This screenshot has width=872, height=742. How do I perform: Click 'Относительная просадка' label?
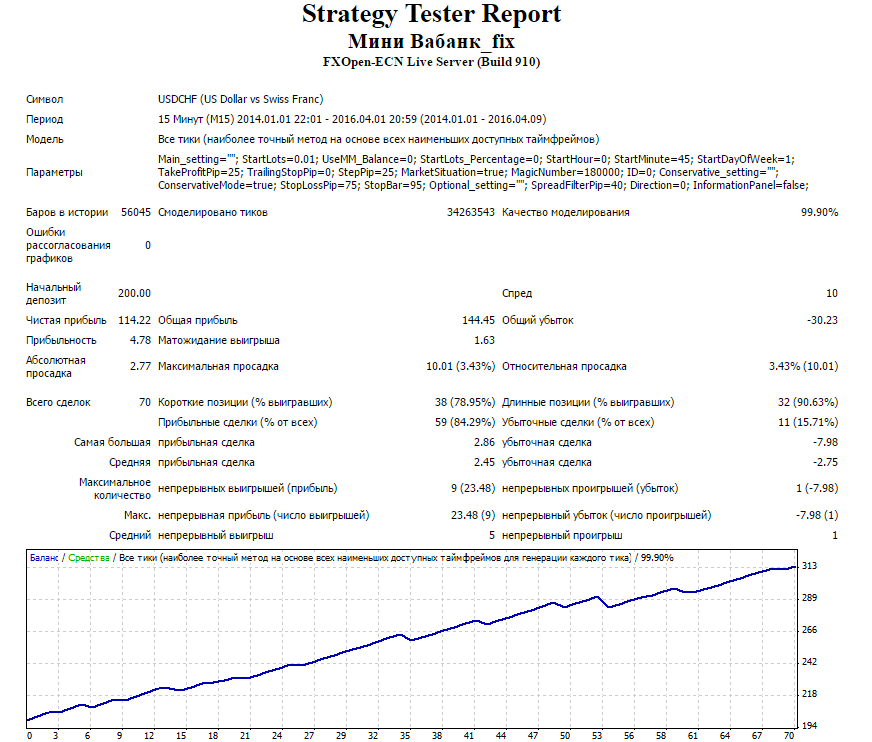point(564,367)
